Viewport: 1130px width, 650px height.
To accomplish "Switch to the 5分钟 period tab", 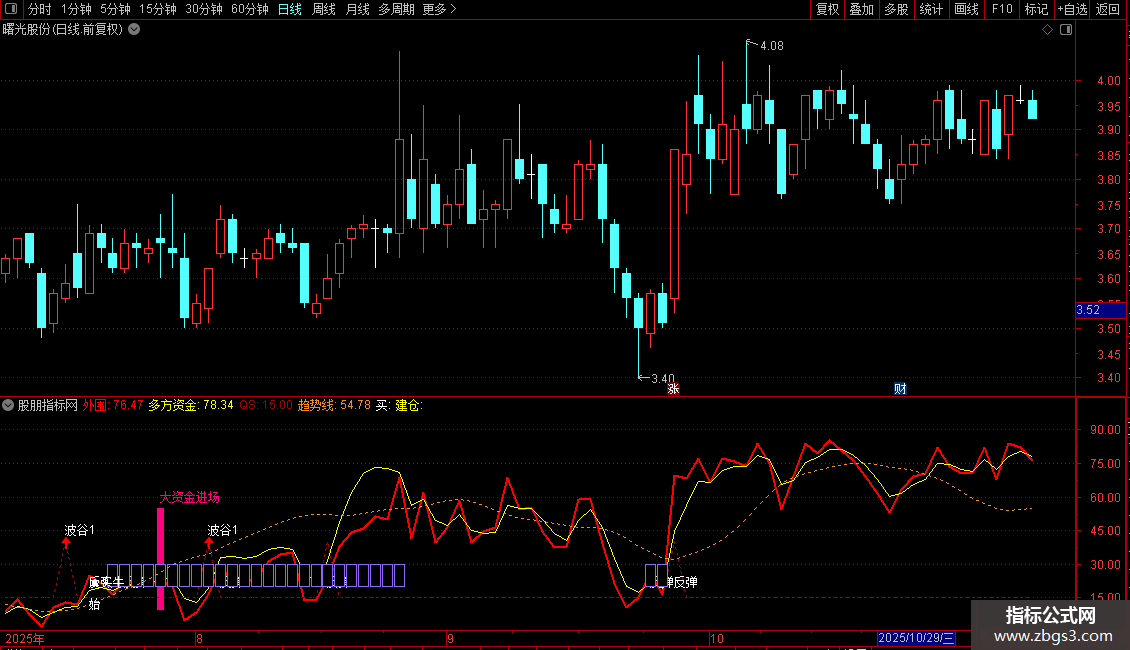I will click(115, 9).
